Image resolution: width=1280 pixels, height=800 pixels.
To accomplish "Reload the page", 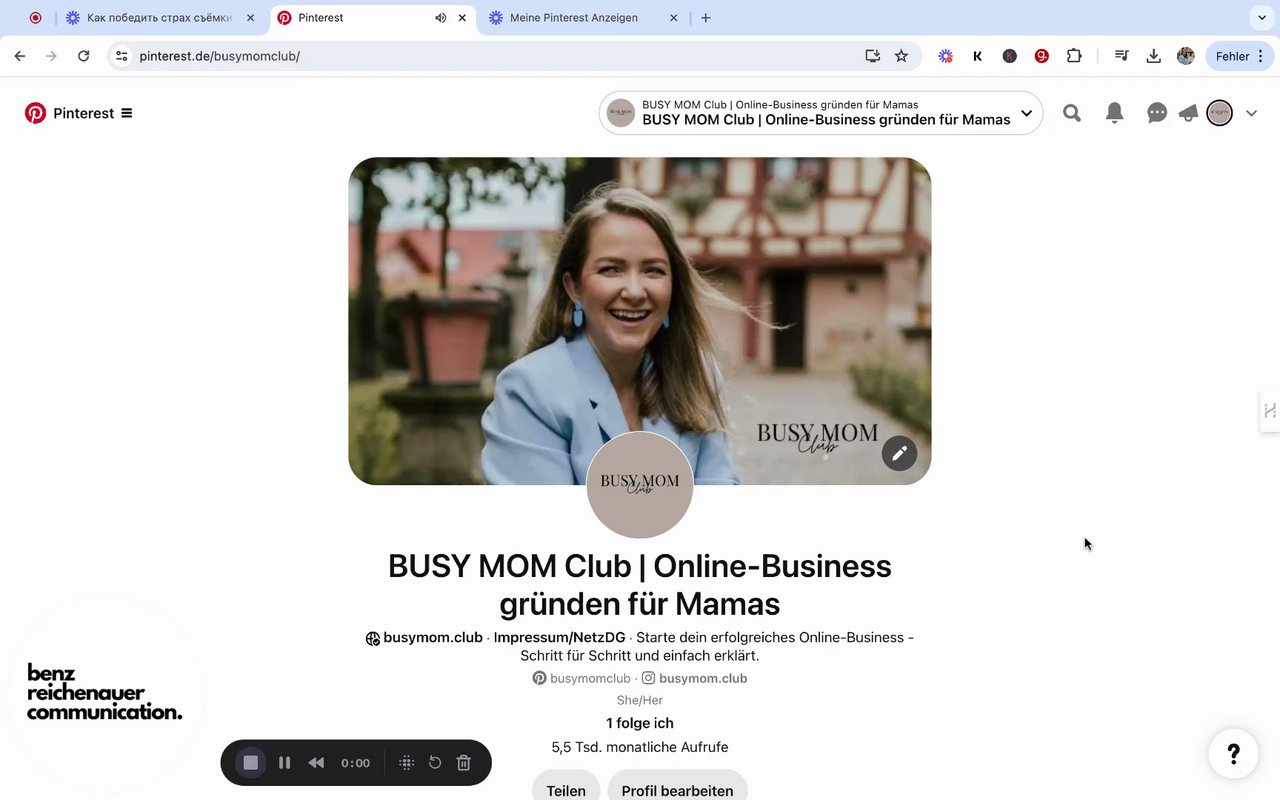I will 84,56.
